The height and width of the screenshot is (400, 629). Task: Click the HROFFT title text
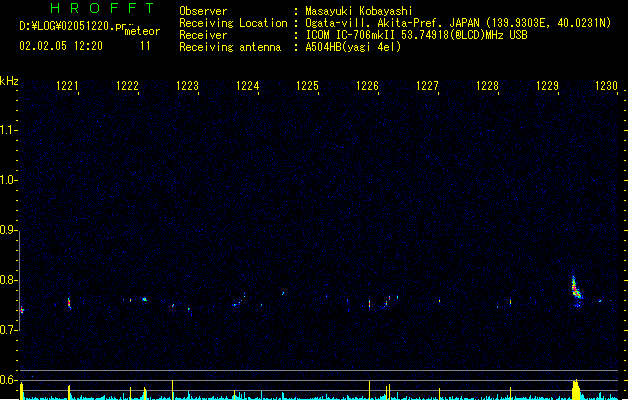102,8
